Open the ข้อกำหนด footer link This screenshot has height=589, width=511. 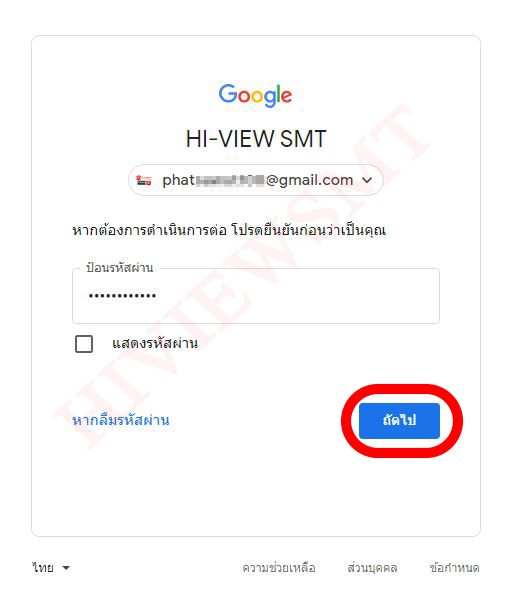click(454, 568)
